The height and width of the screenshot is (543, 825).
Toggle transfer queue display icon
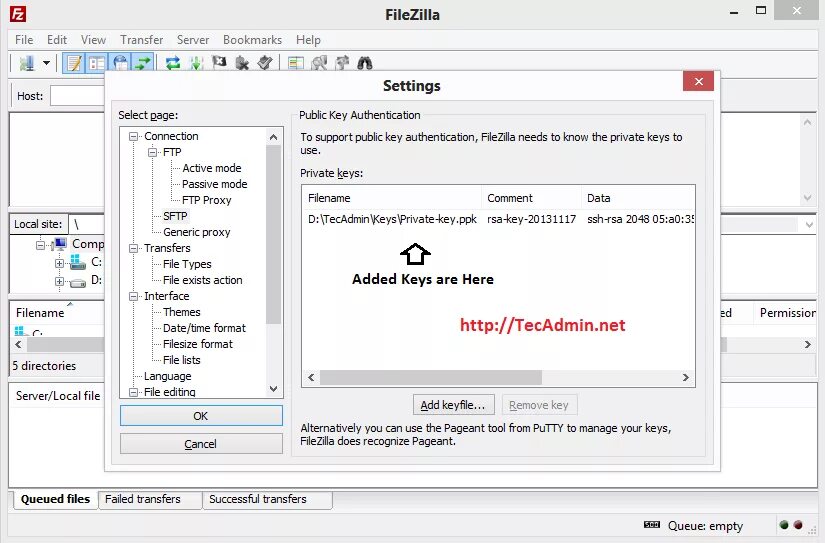[x=142, y=63]
